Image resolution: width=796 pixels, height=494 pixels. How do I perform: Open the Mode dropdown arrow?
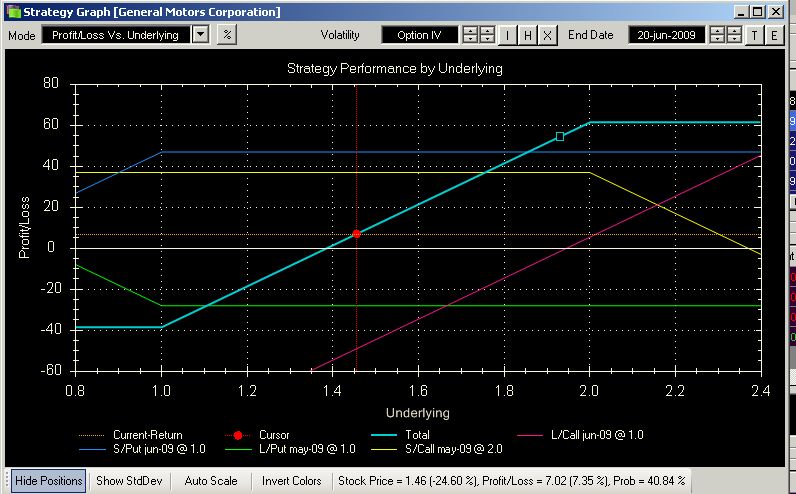point(201,35)
